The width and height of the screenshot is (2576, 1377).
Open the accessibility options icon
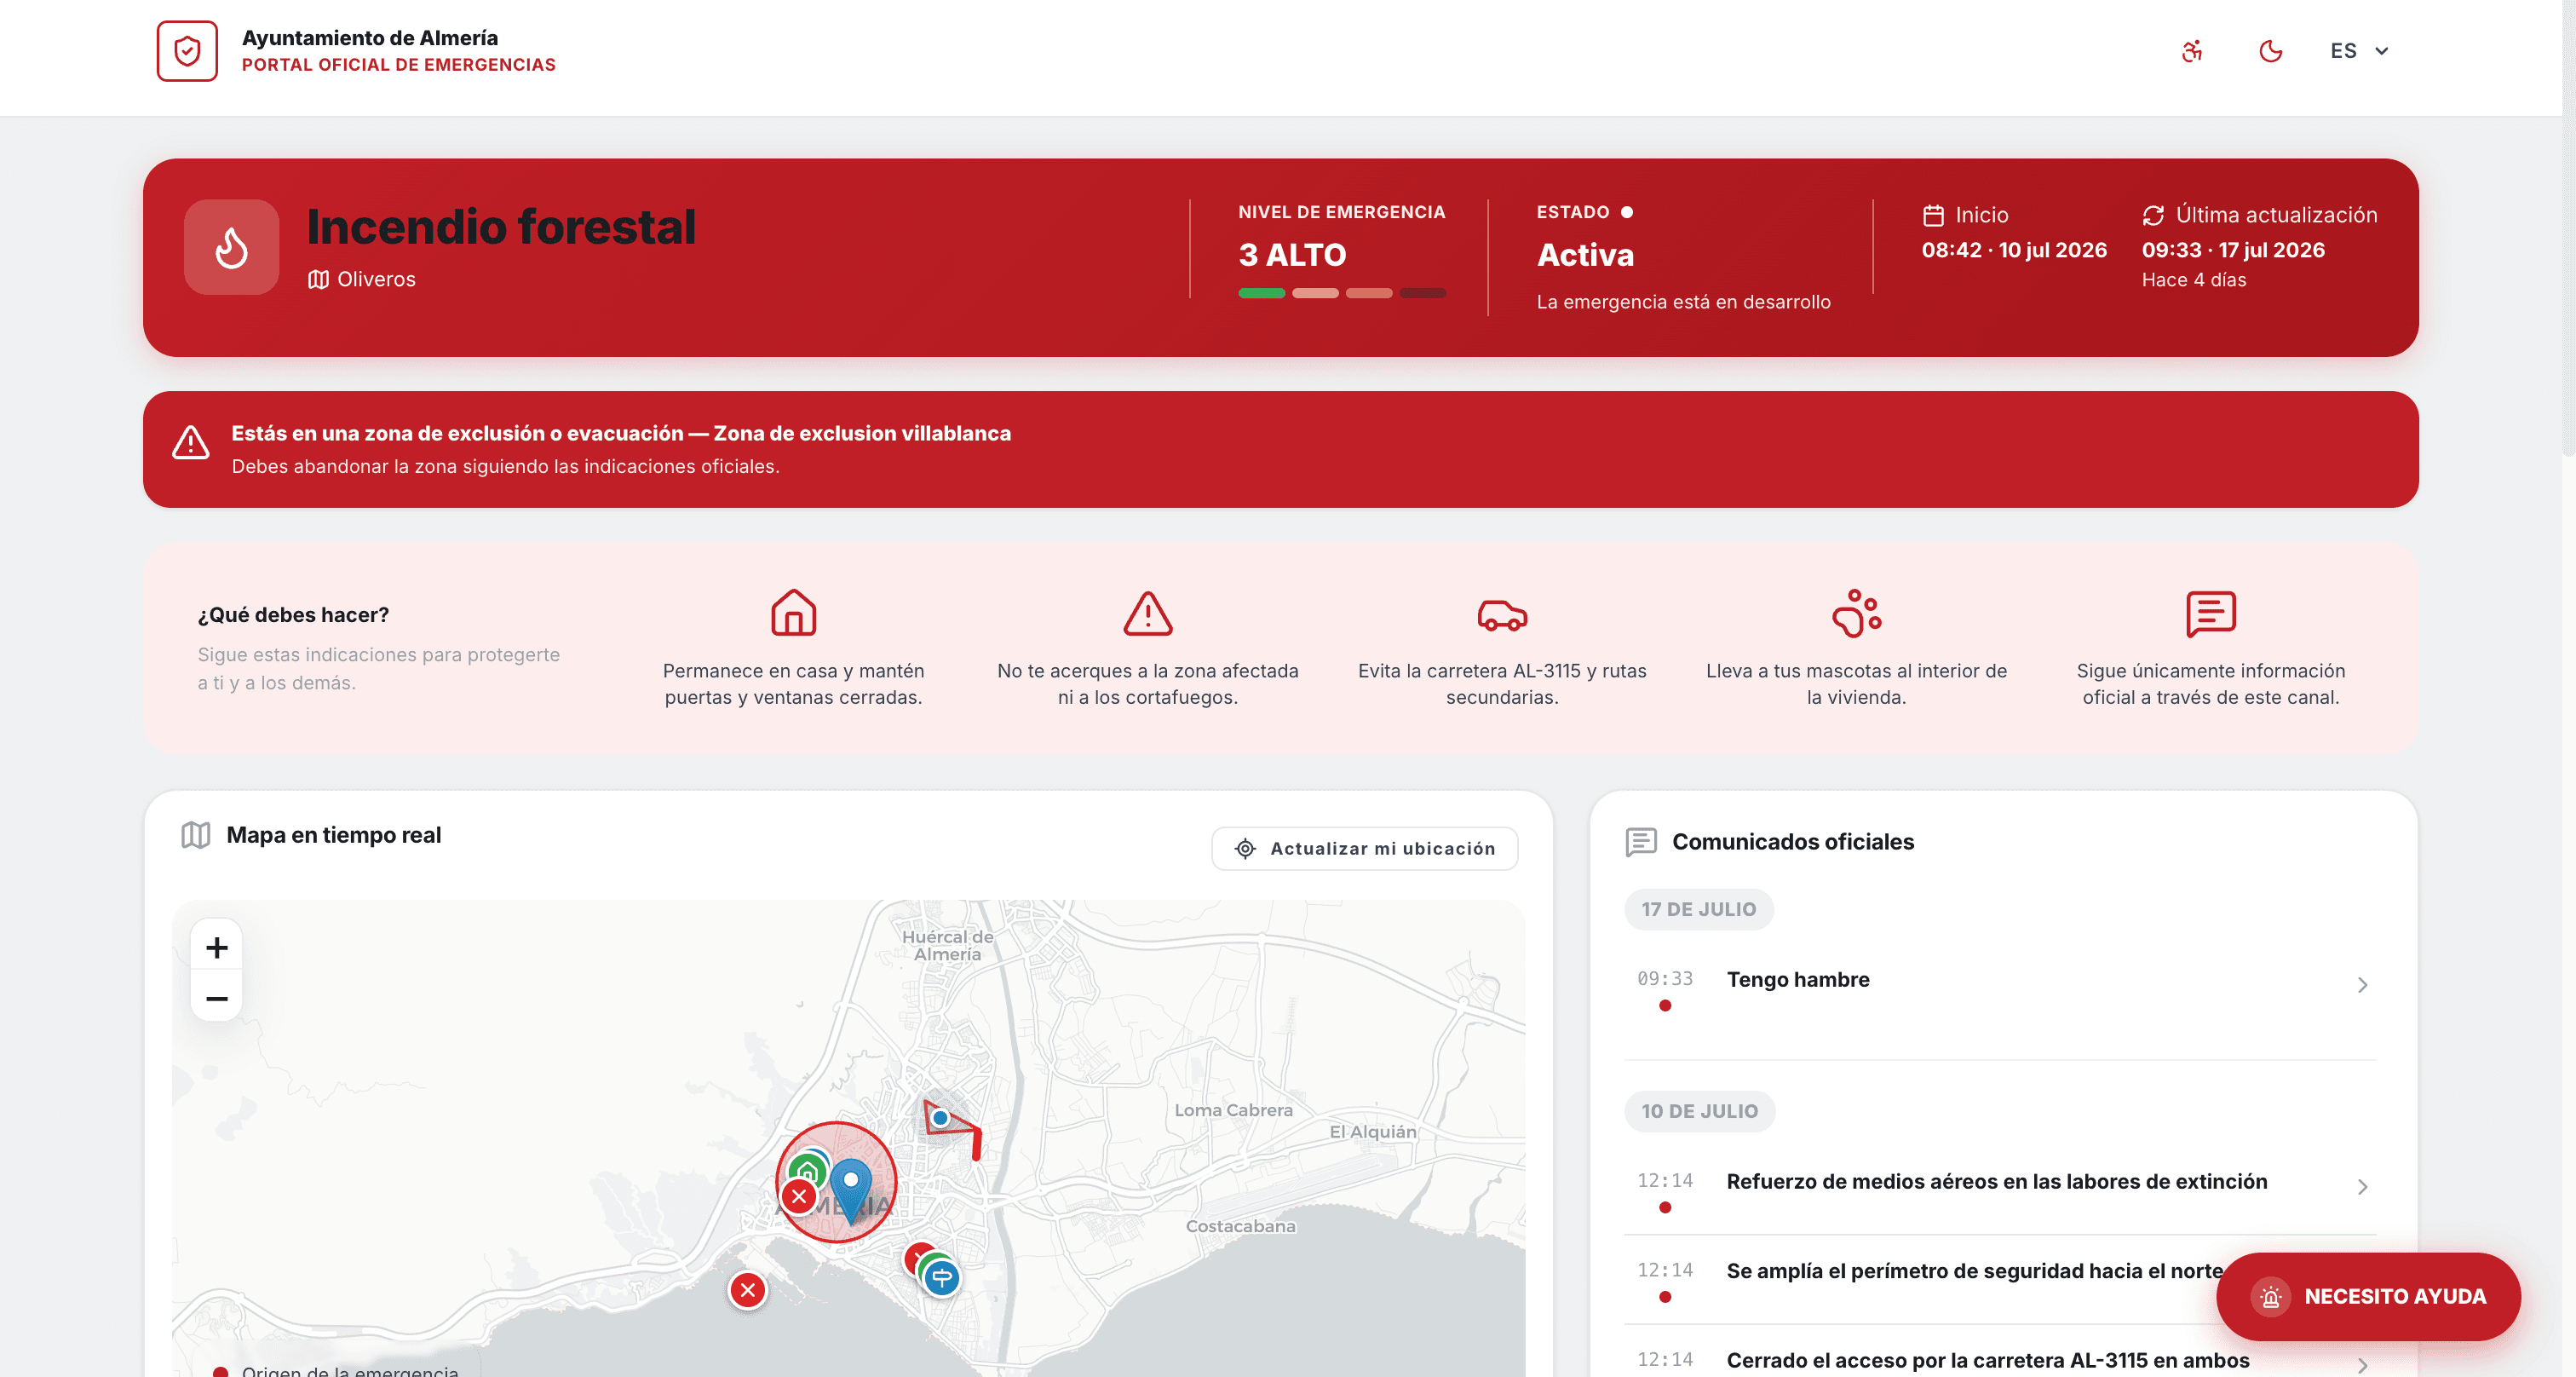click(x=2192, y=51)
